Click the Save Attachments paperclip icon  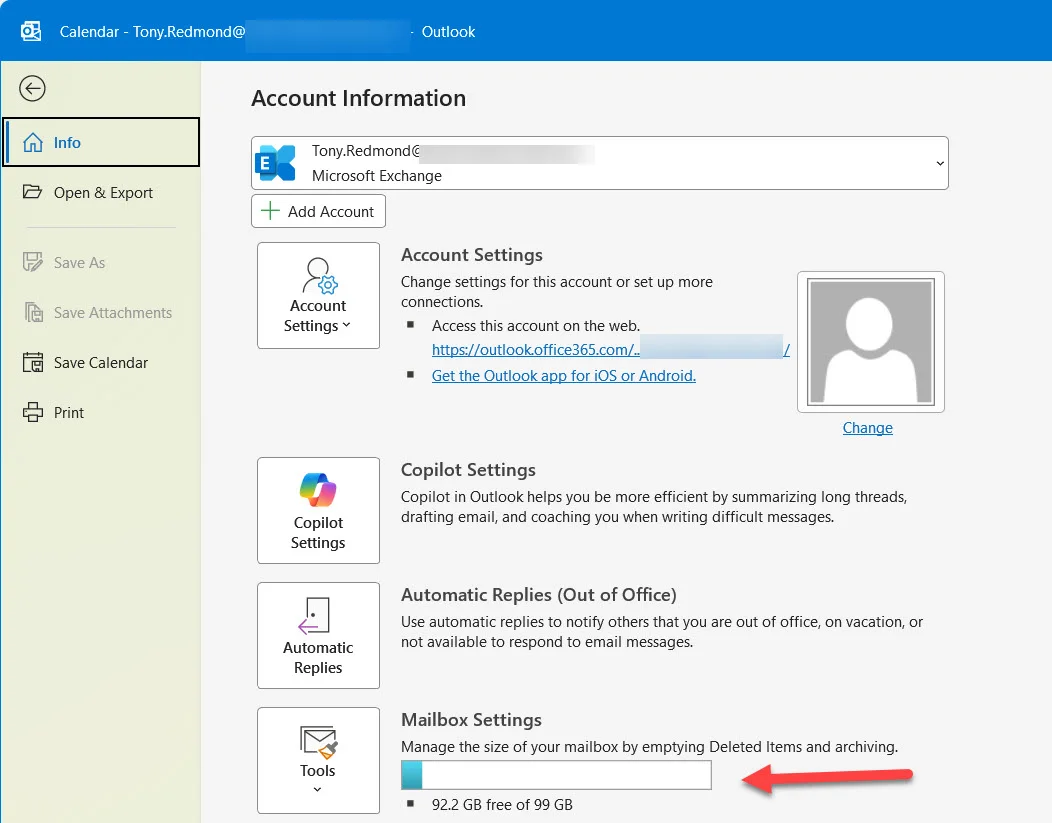point(34,312)
